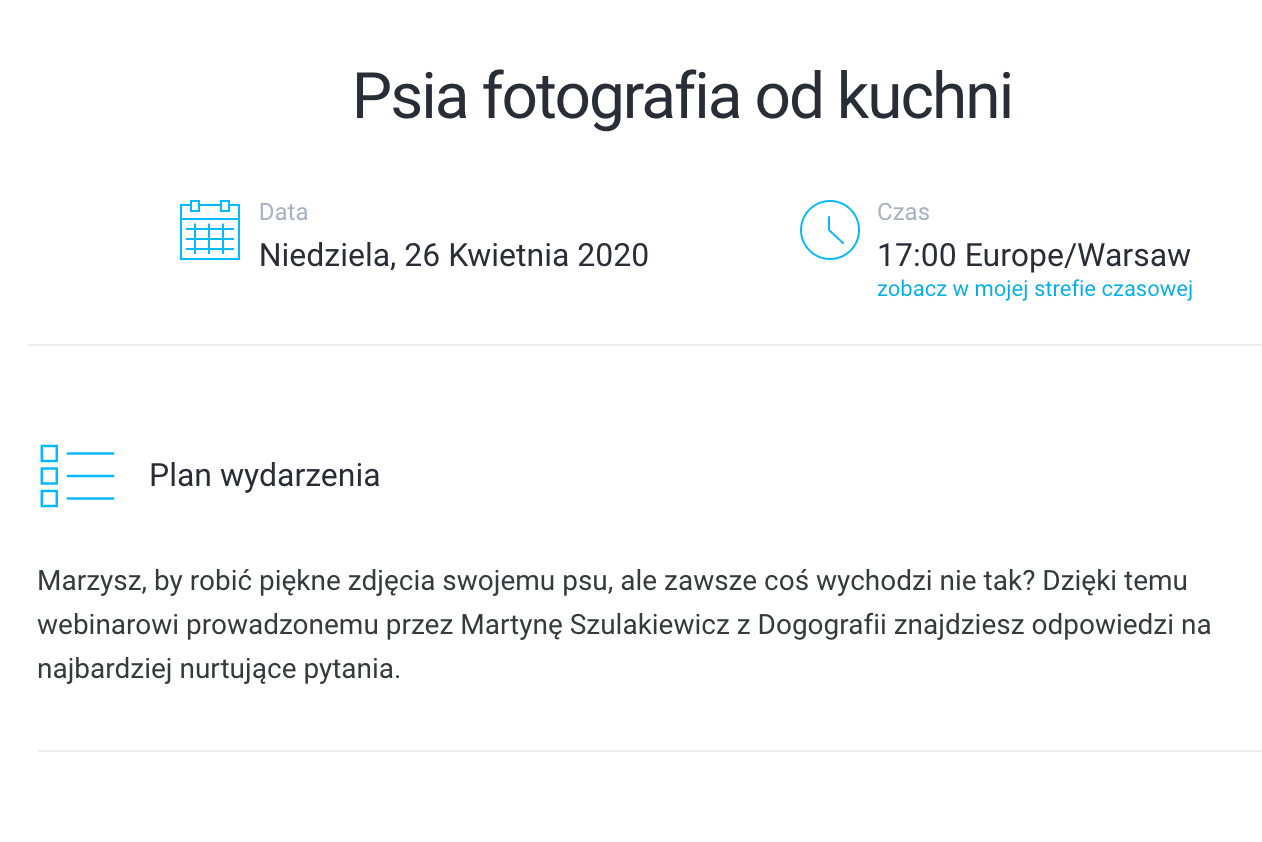
Task: Click the top square in the checklist icon
Action: 49,454
